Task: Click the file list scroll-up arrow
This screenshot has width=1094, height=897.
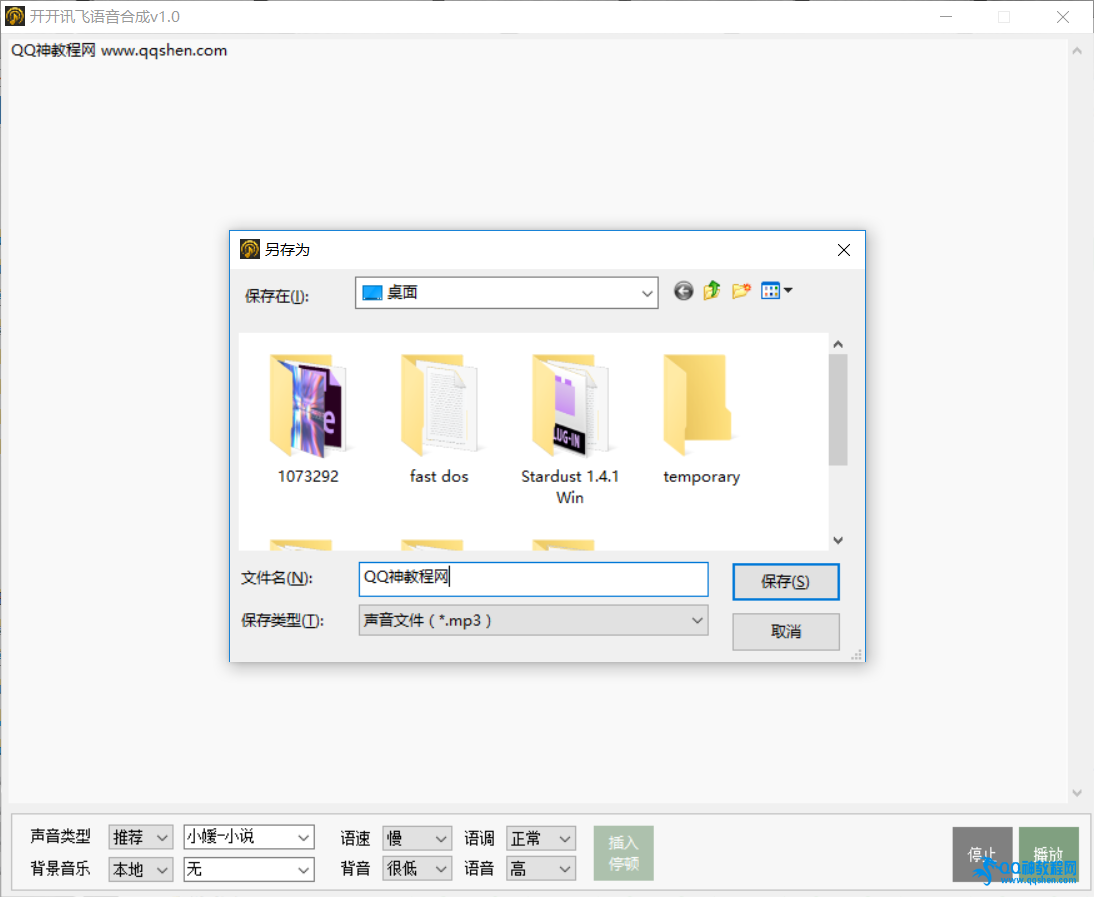Action: 838,344
